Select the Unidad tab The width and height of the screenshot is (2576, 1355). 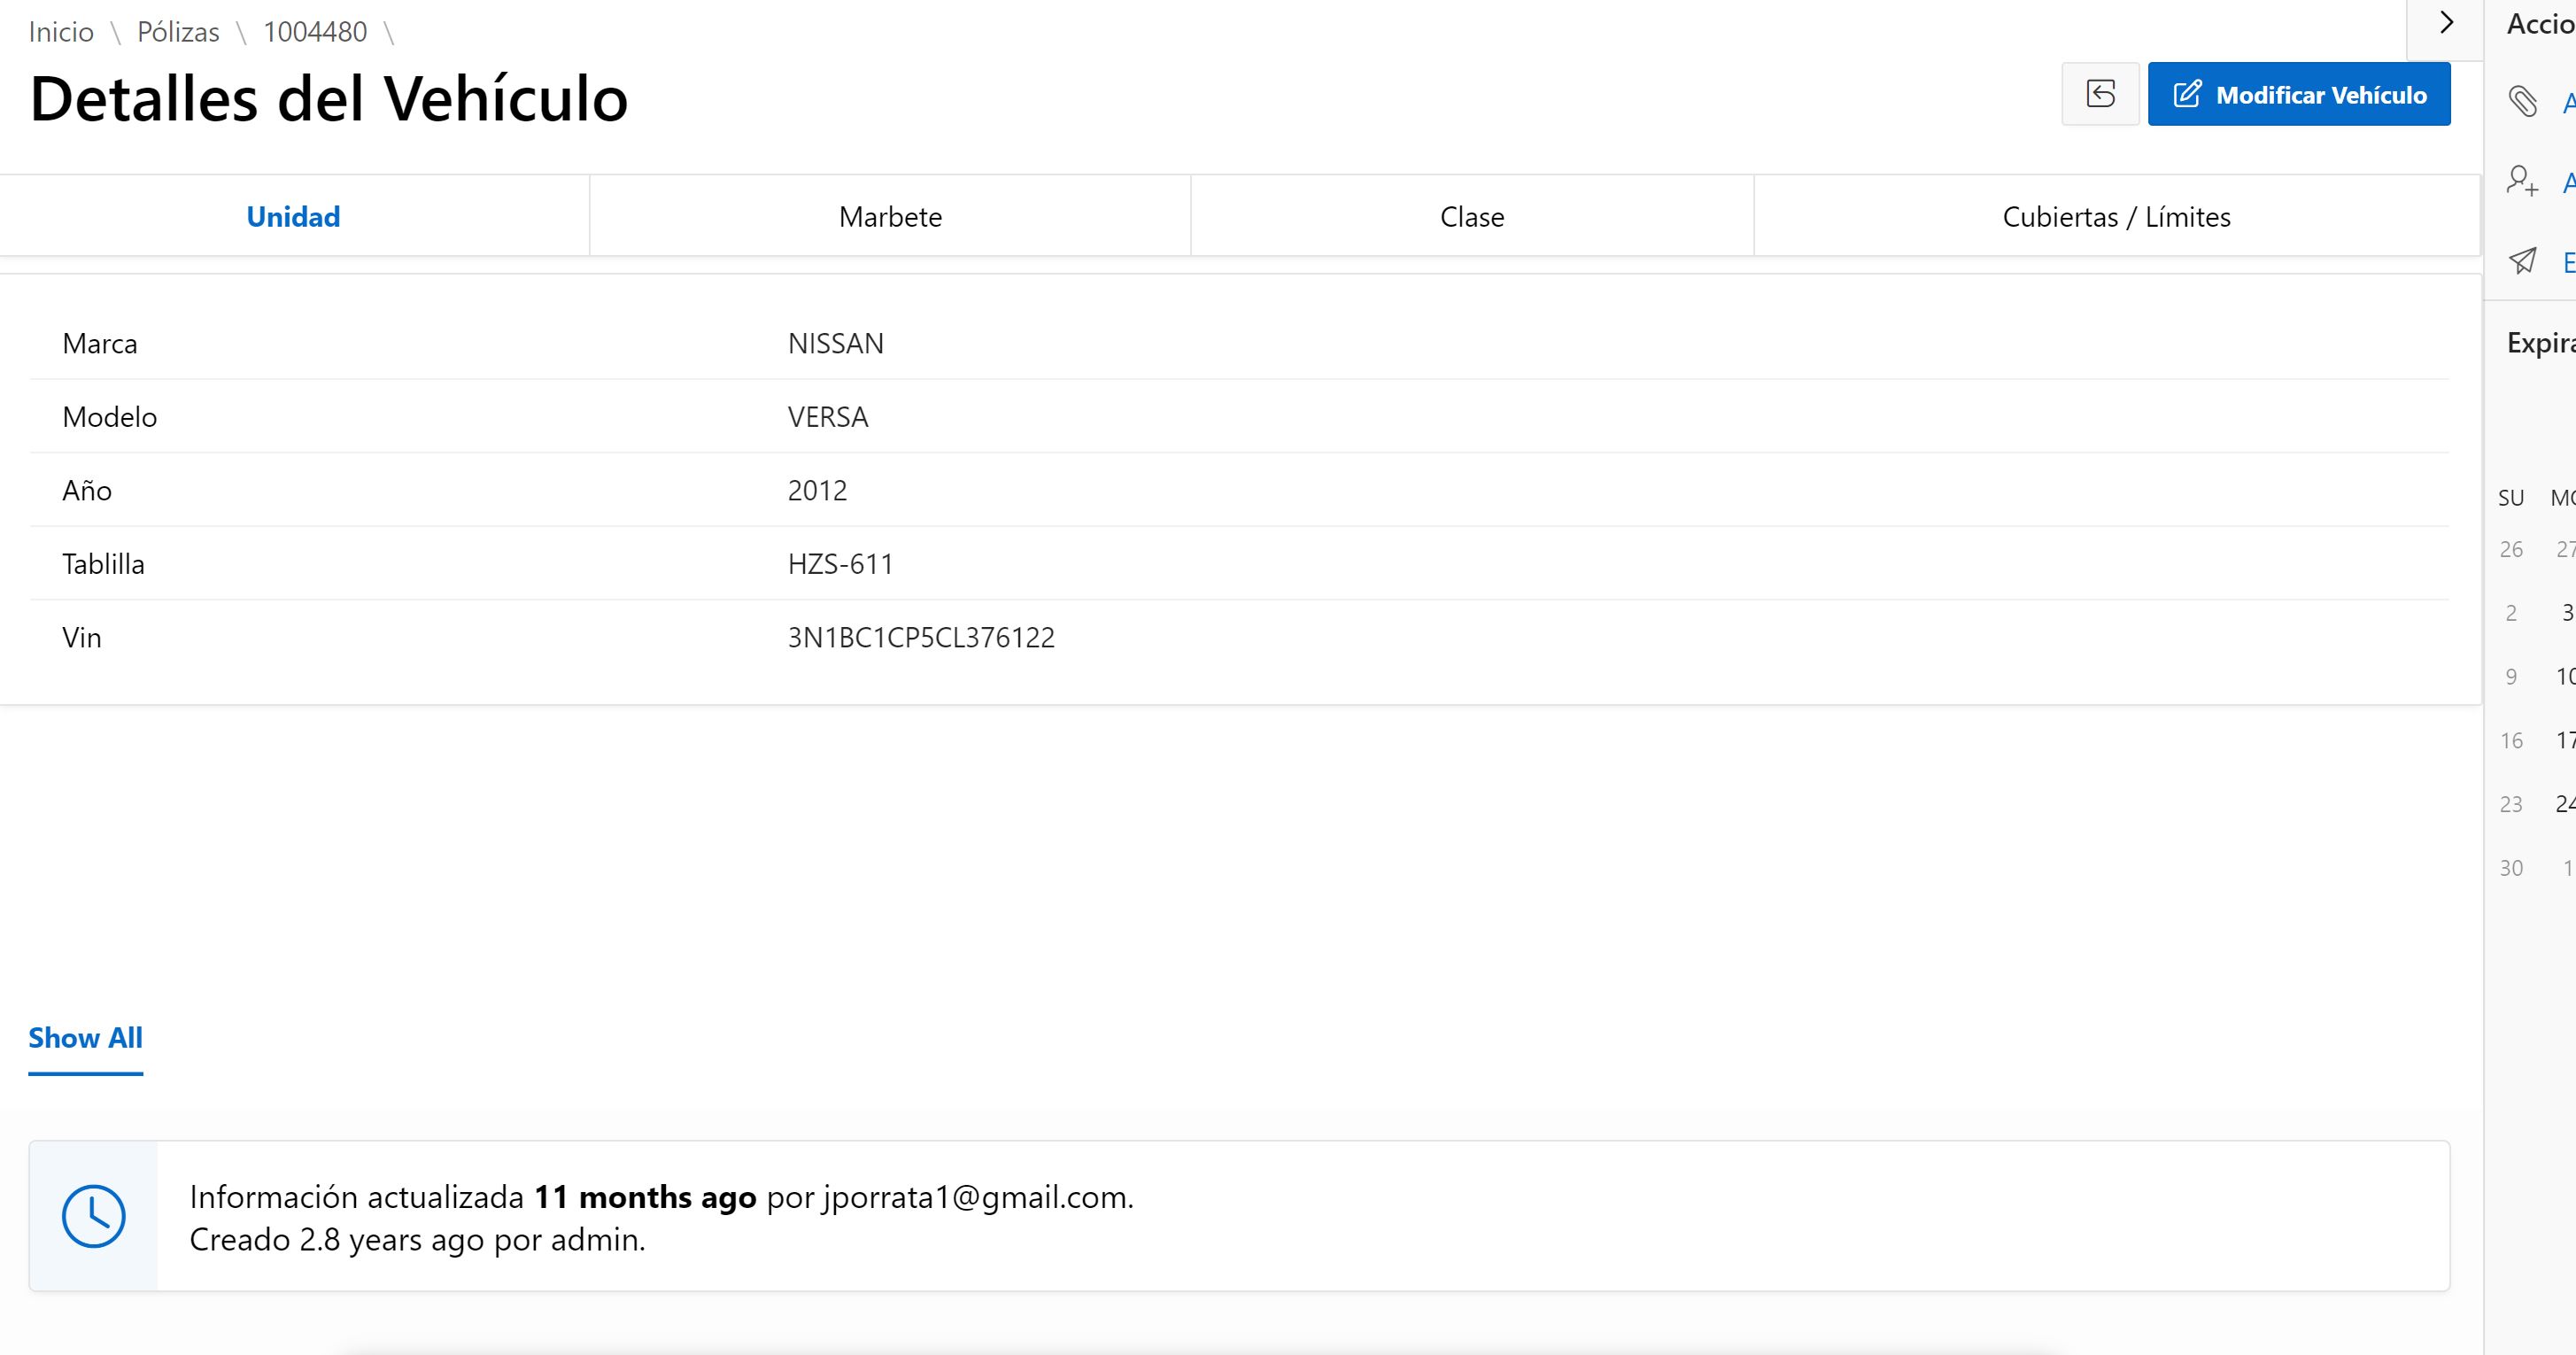pos(293,217)
